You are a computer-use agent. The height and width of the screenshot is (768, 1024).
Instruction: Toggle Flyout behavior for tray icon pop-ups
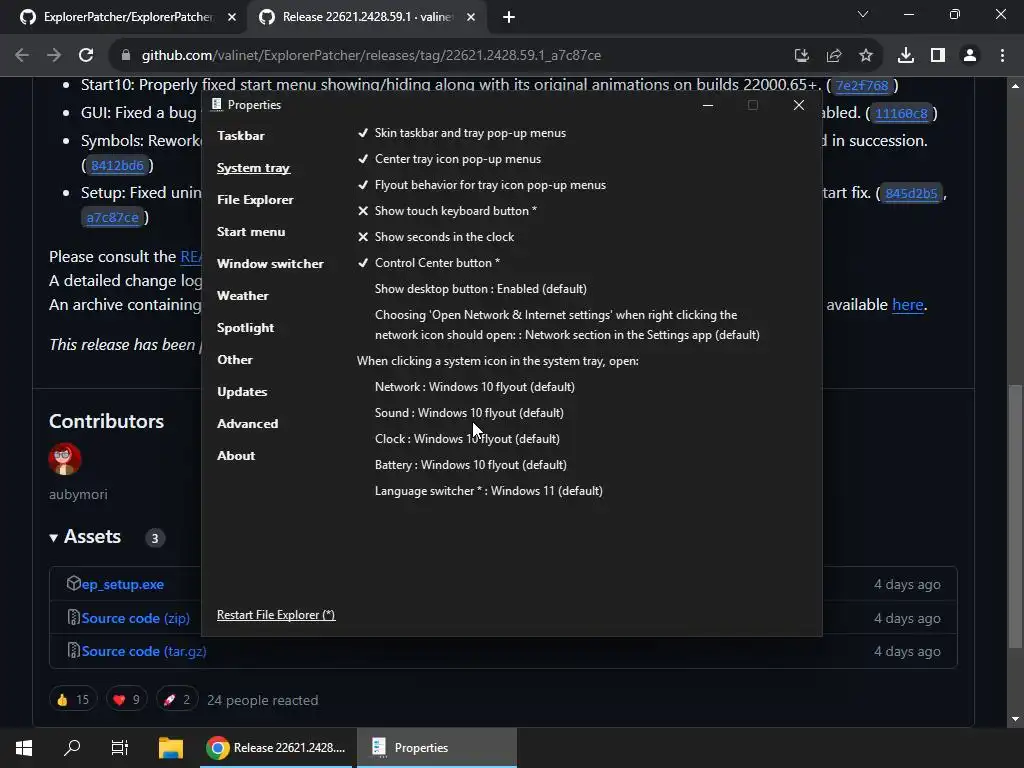pyautogui.click(x=481, y=185)
